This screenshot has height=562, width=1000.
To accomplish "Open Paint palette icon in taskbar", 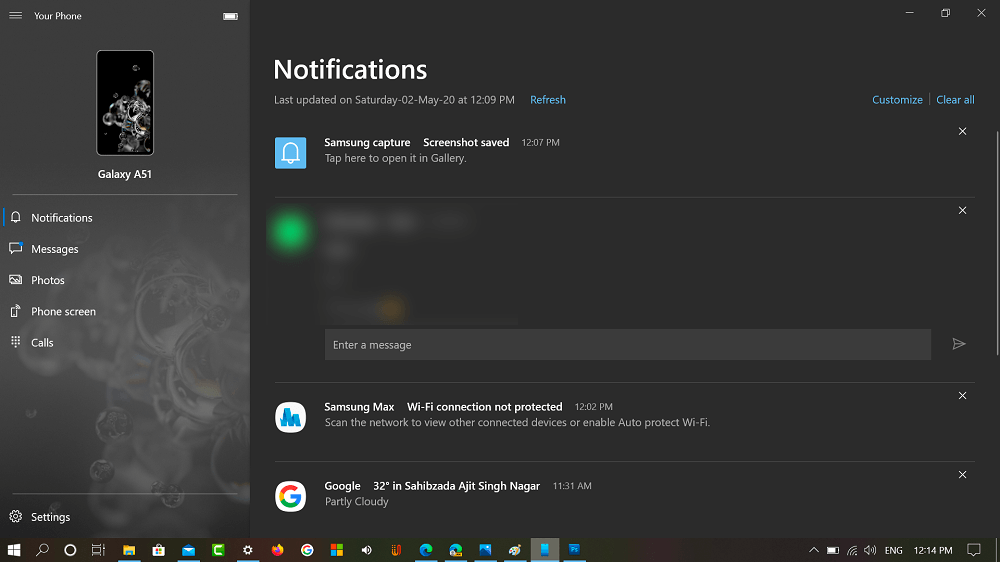I will point(515,550).
